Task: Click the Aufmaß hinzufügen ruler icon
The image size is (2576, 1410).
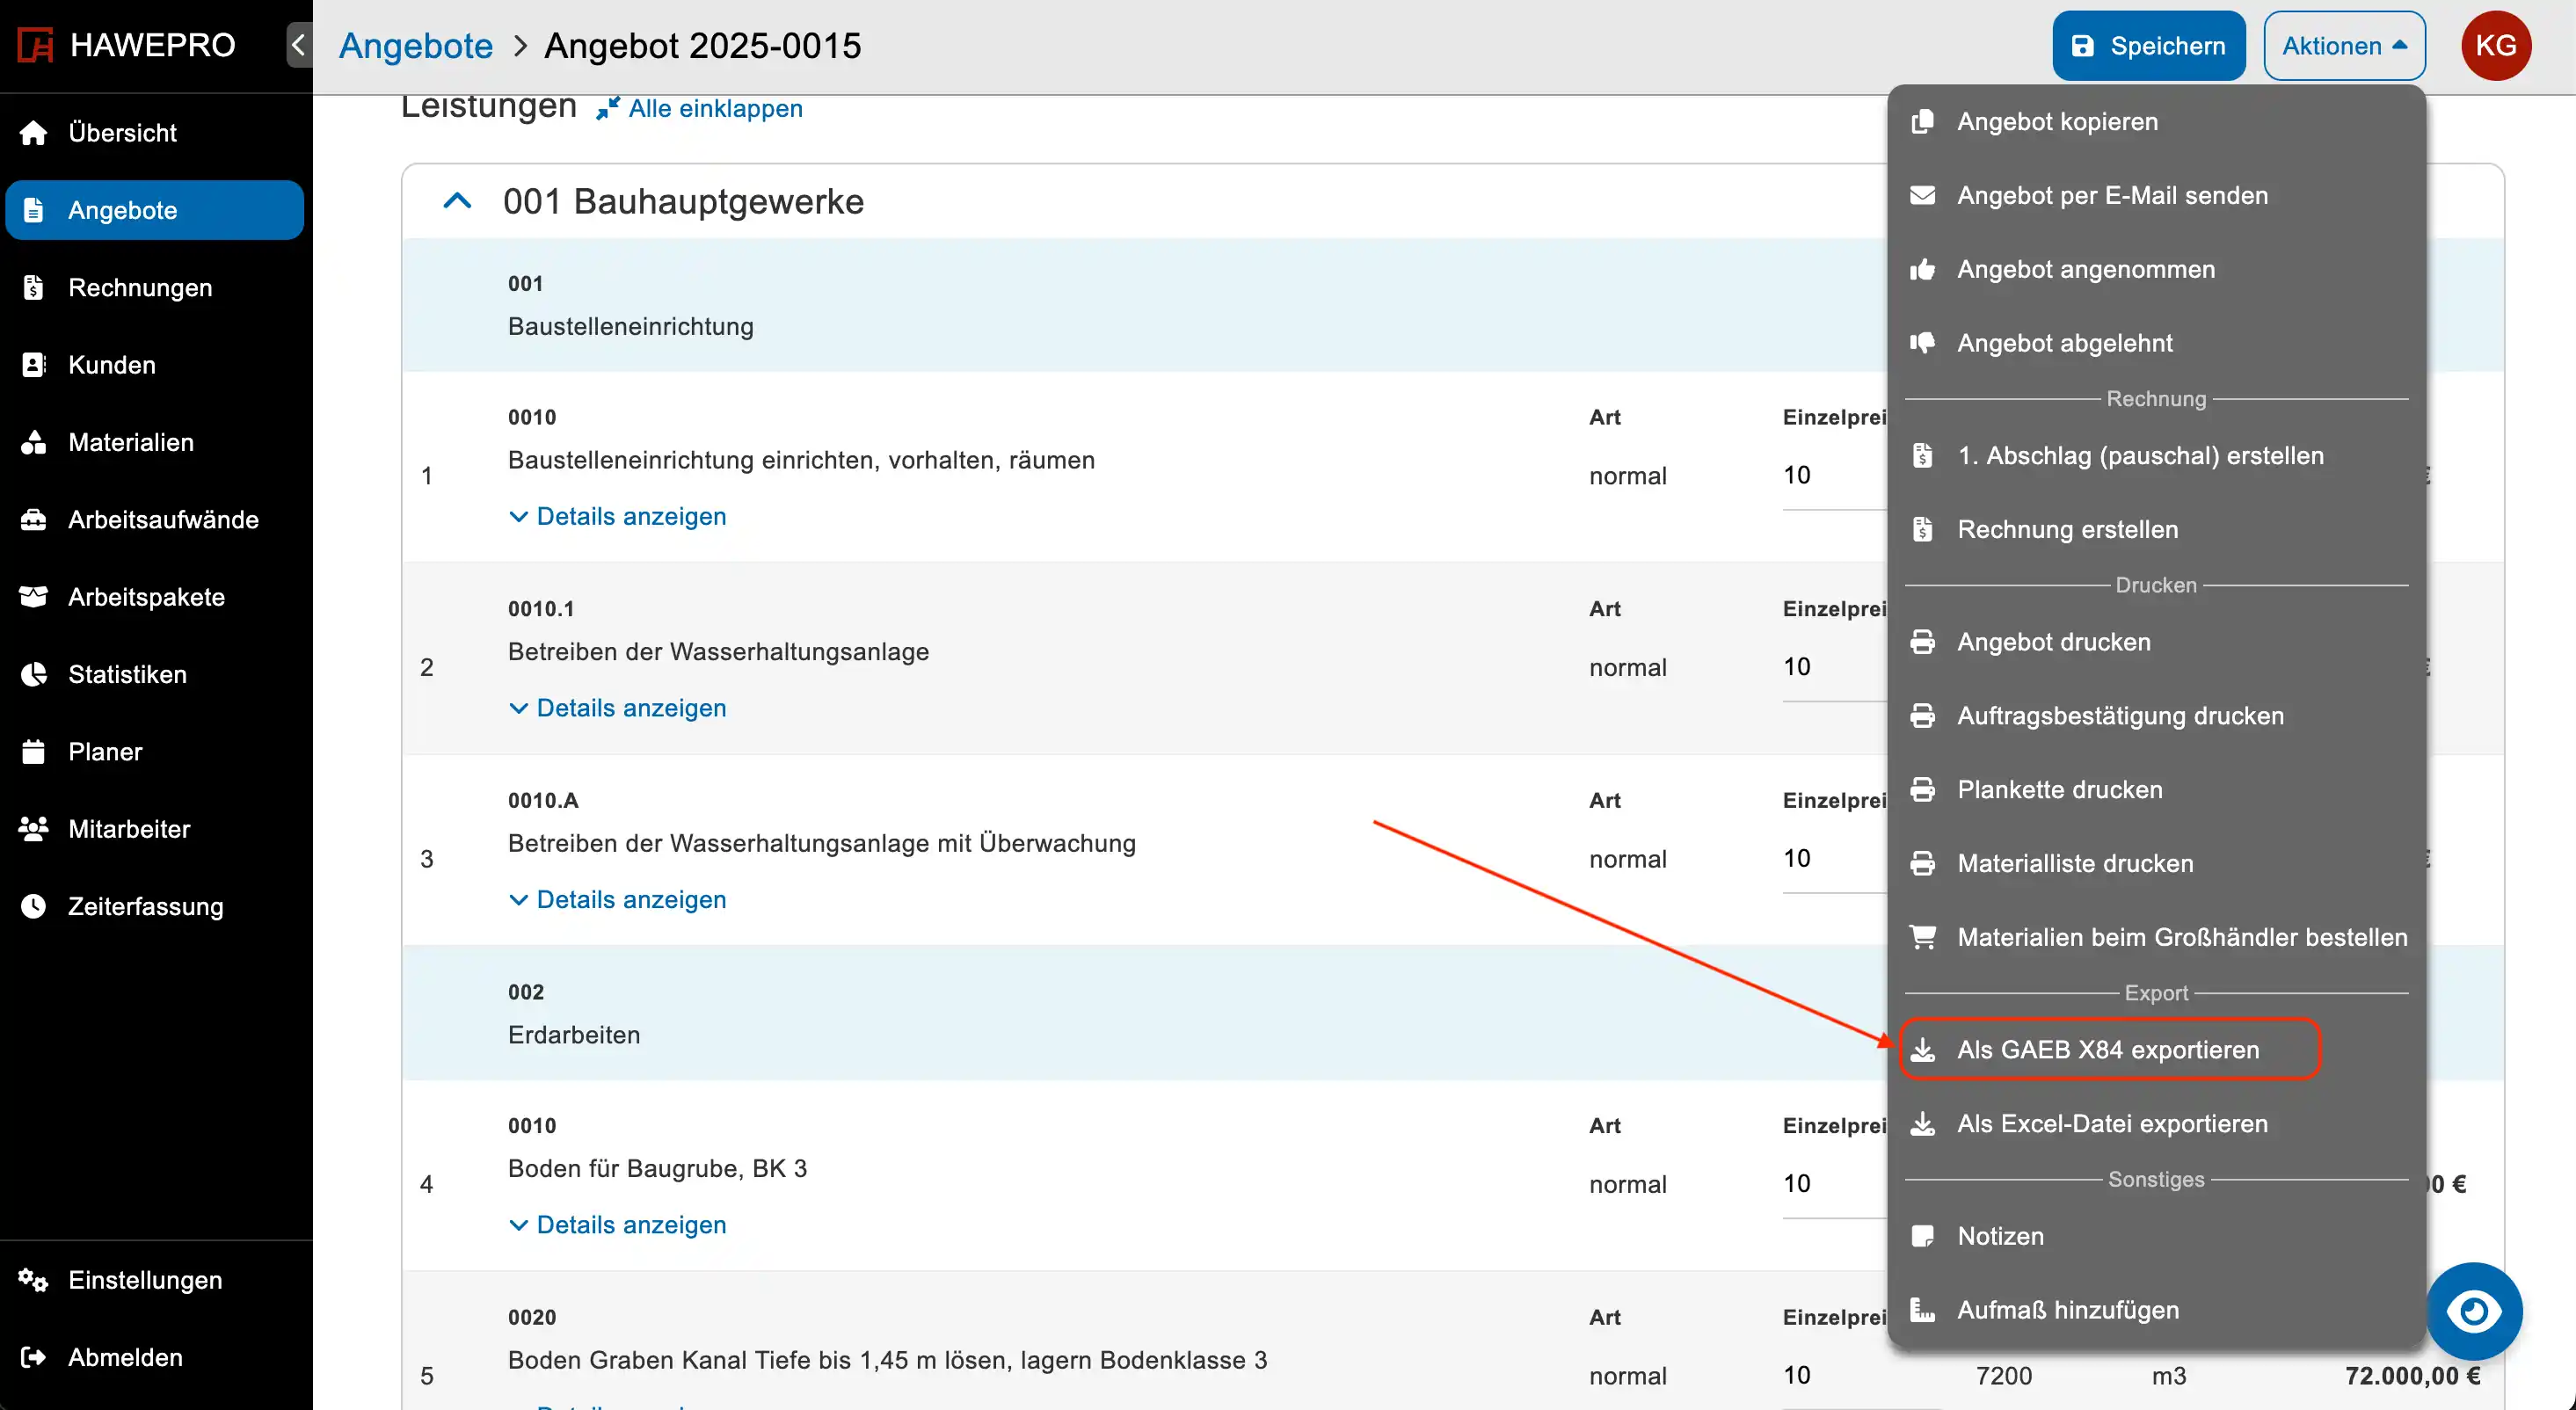Action: coord(1922,1310)
